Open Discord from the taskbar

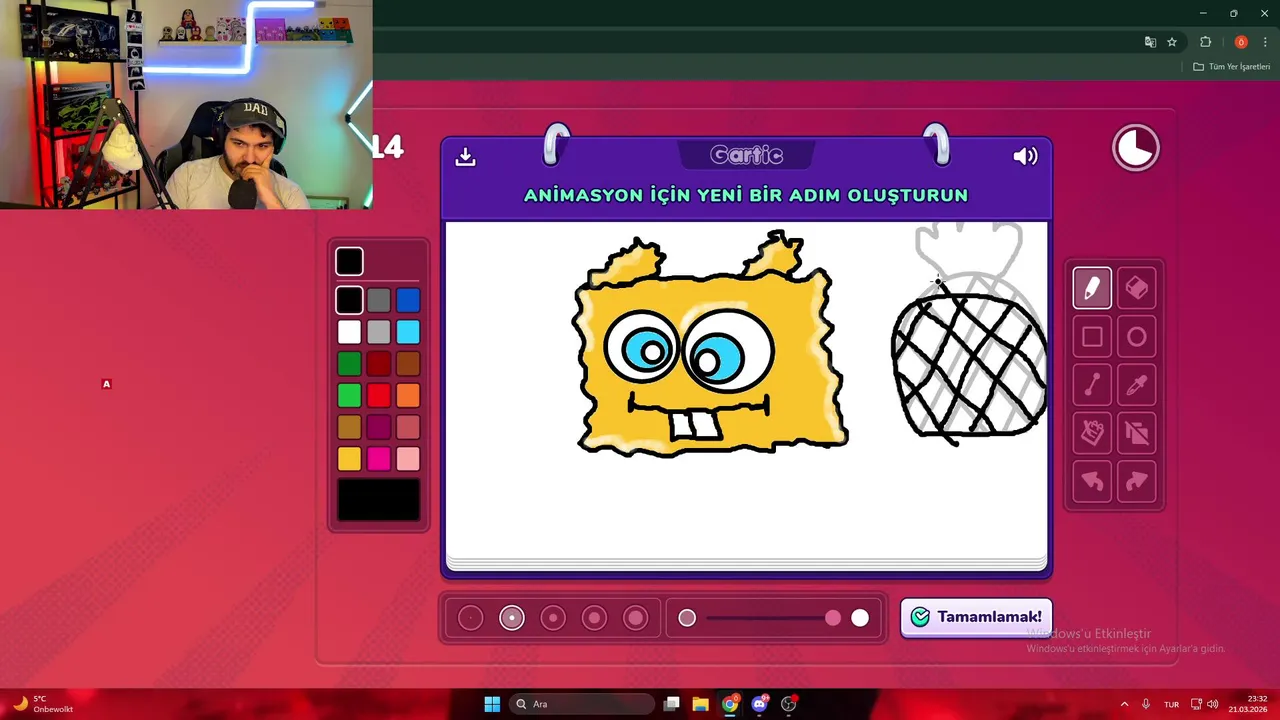pyautogui.click(x=759, y=704)
